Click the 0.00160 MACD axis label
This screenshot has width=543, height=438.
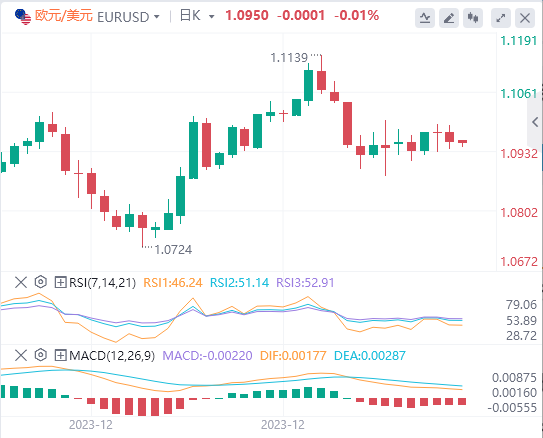click(x=514, y=393)
